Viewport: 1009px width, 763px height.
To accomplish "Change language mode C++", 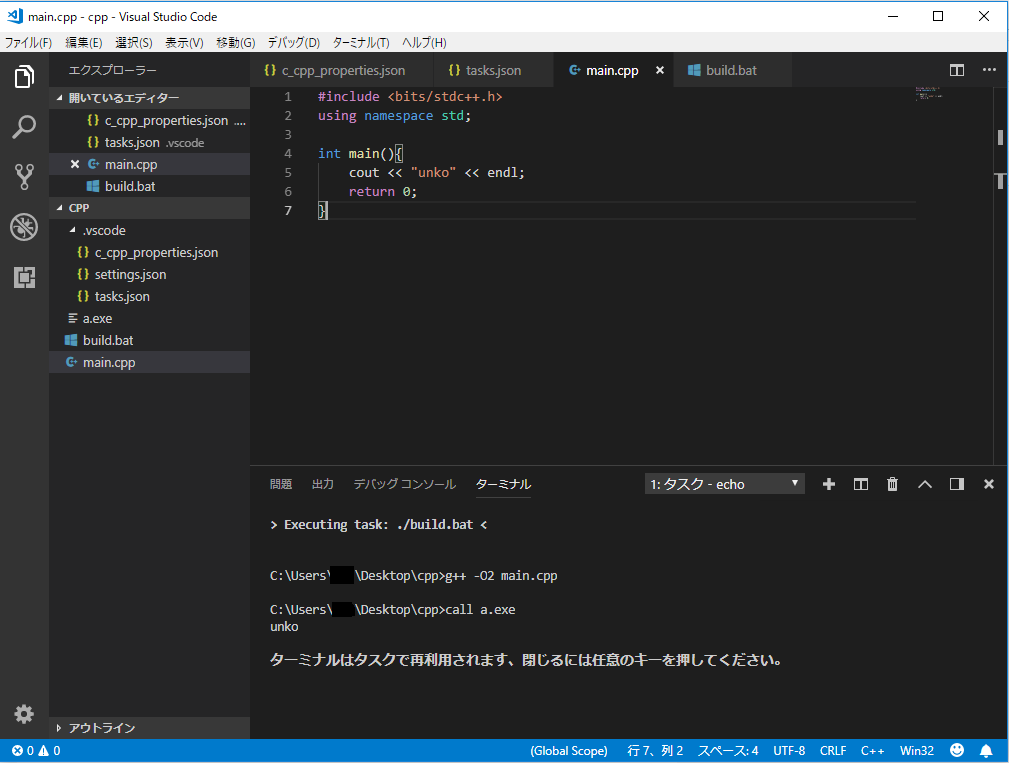I will tap(872, 750).
